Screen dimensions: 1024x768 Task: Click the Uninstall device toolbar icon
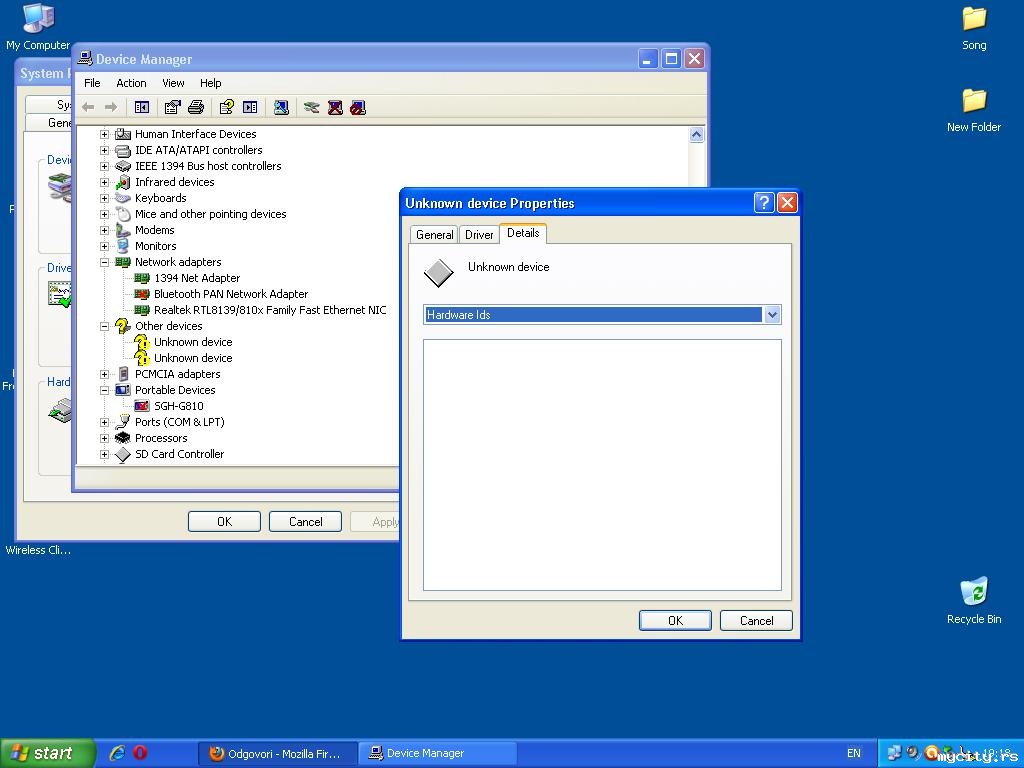tap(335, 107)
